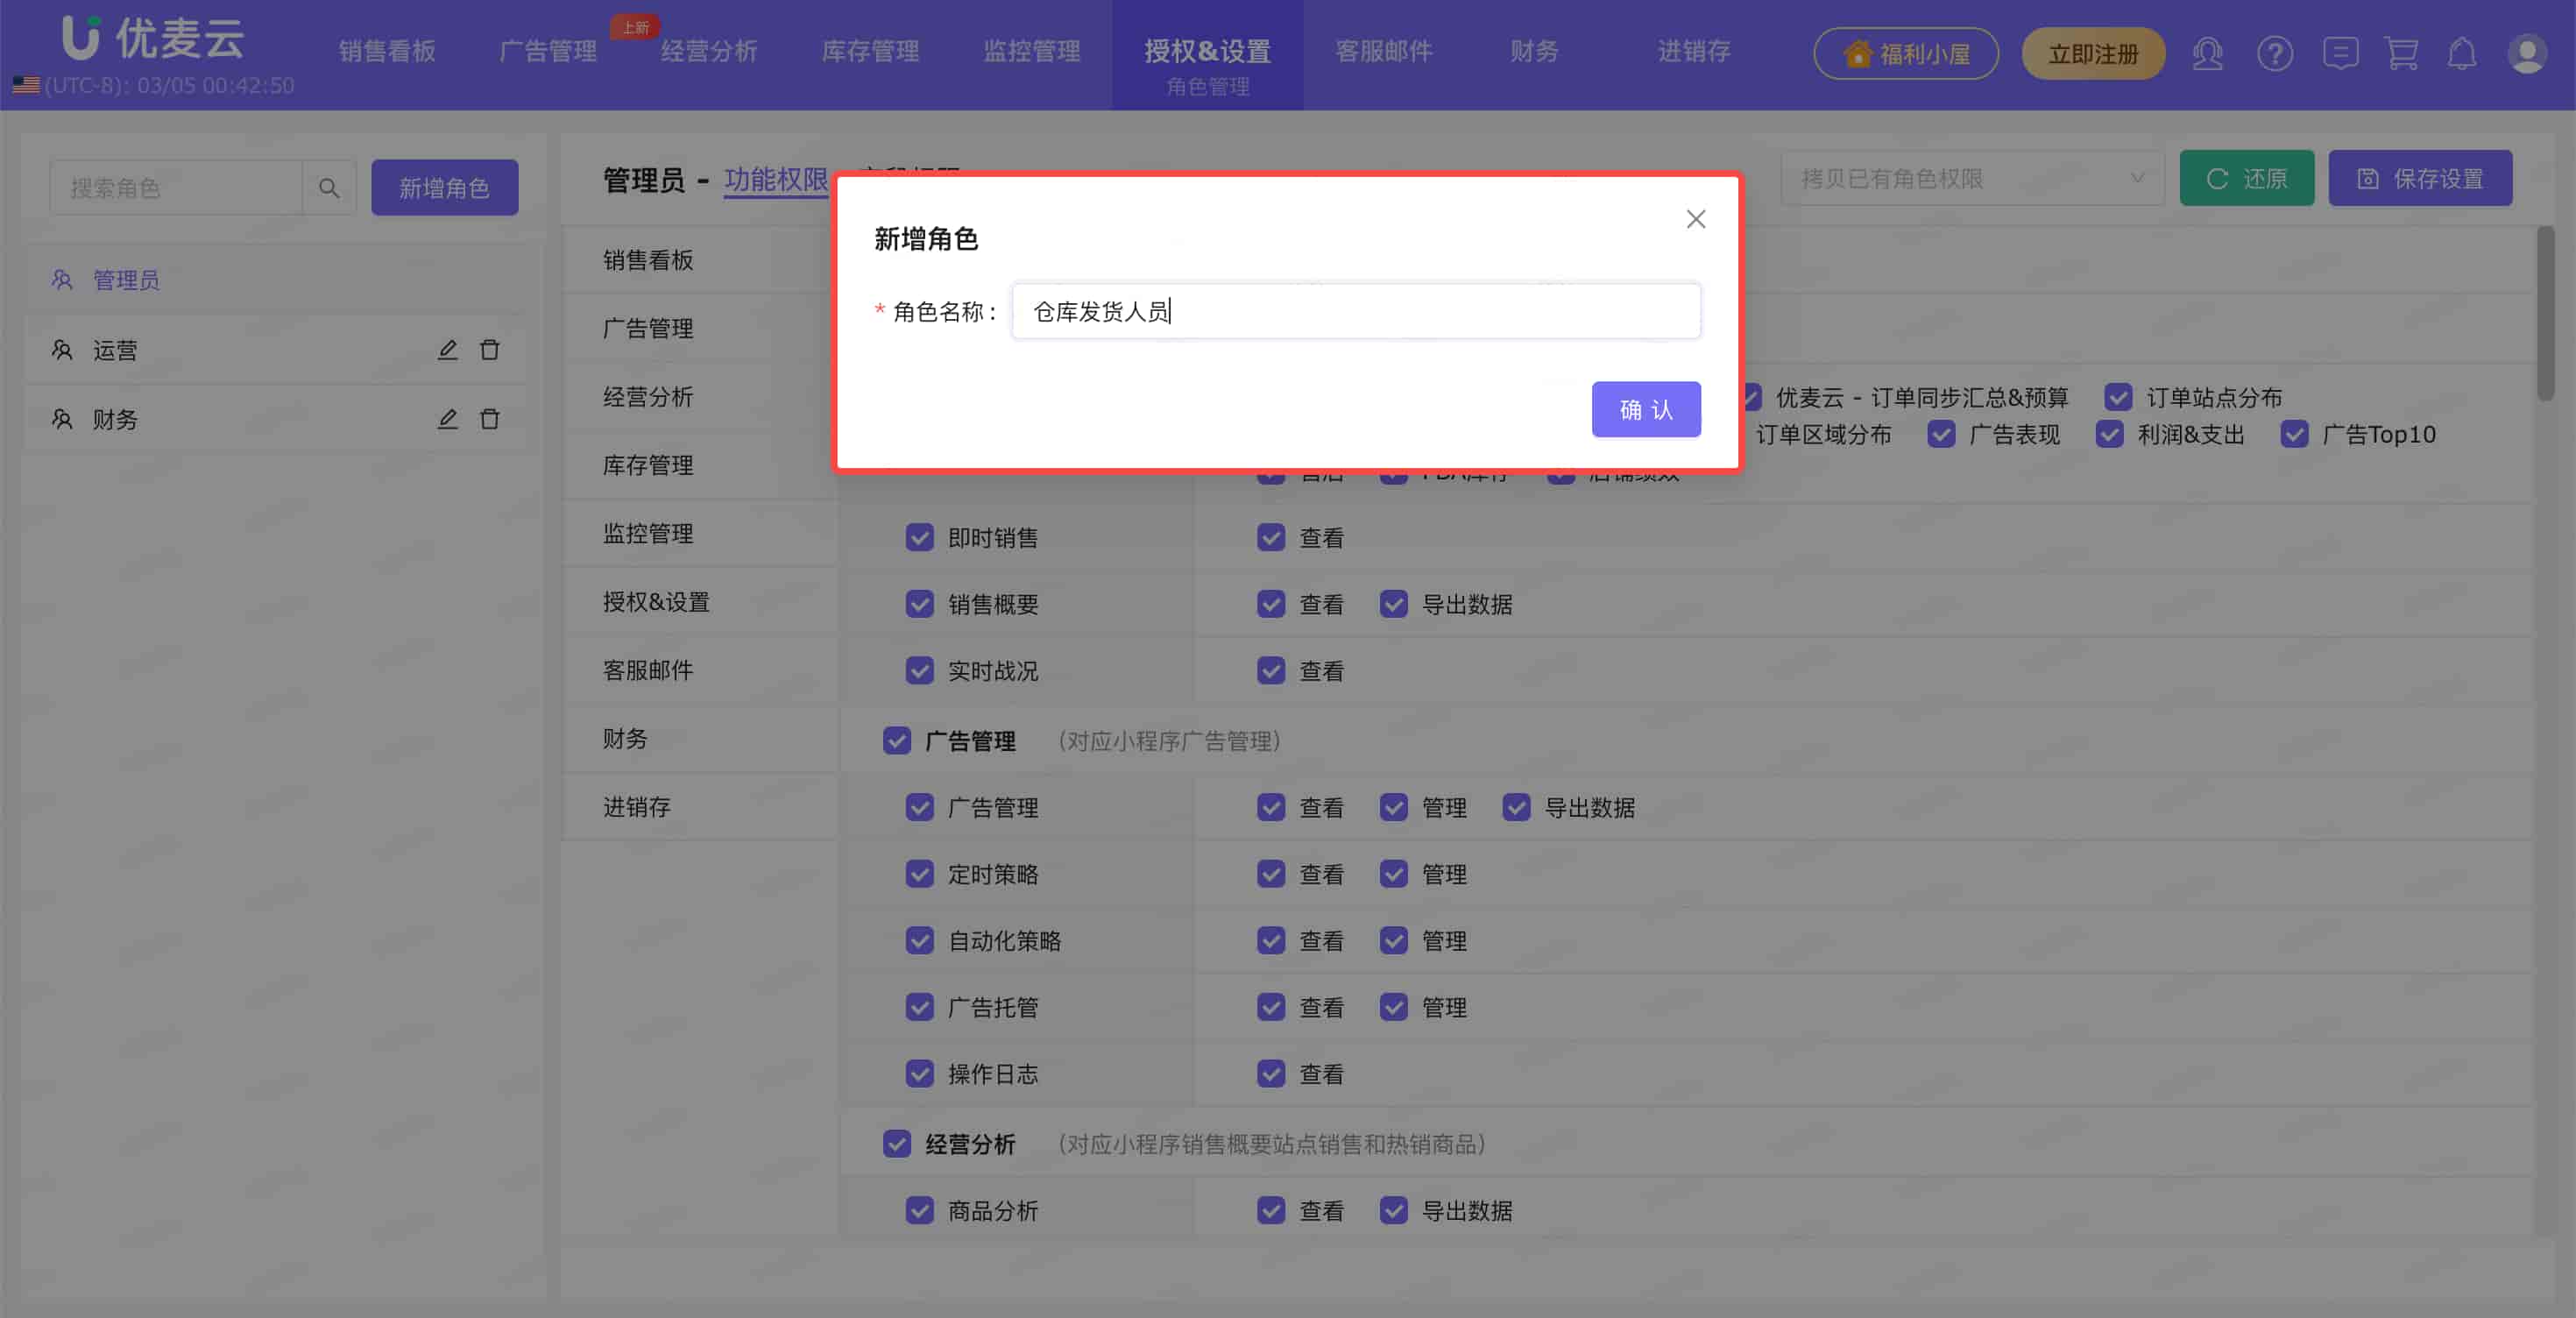Click the 确认 button in dialog
Image resolution: width=2576 pixels, height=1318 pixels.
[x=1645, y=409]
